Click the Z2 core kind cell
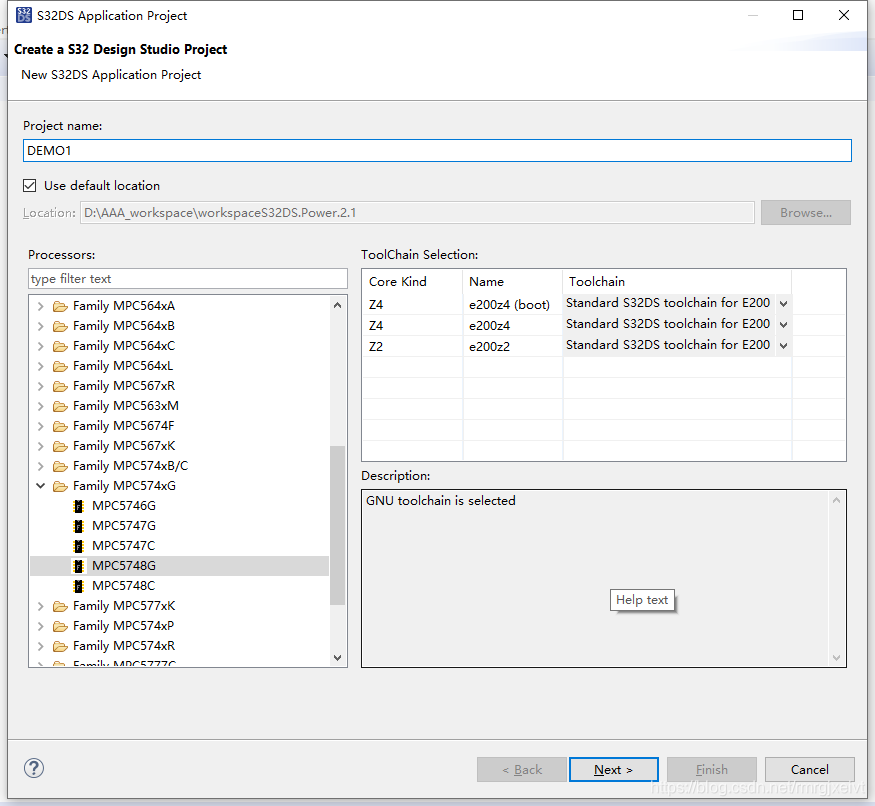This screenshot has width=875, height=806. [x=376, y=347]
